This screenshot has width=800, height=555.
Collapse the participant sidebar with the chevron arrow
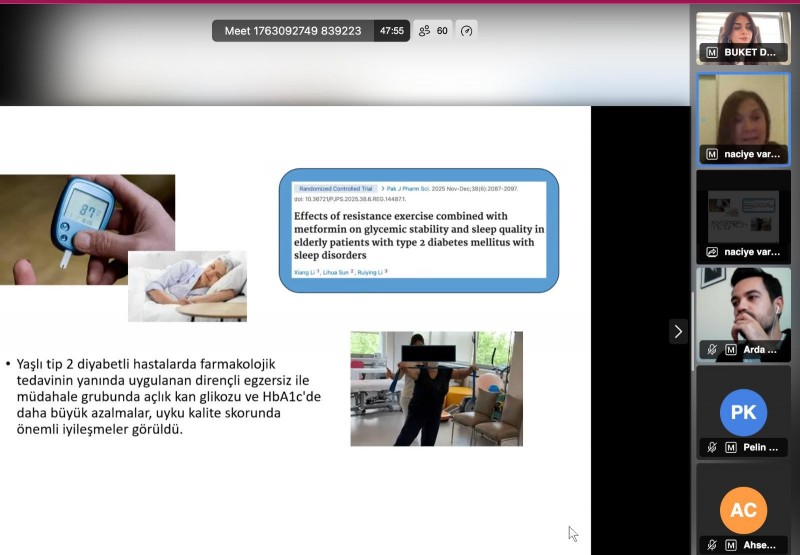tap(678, 331)
